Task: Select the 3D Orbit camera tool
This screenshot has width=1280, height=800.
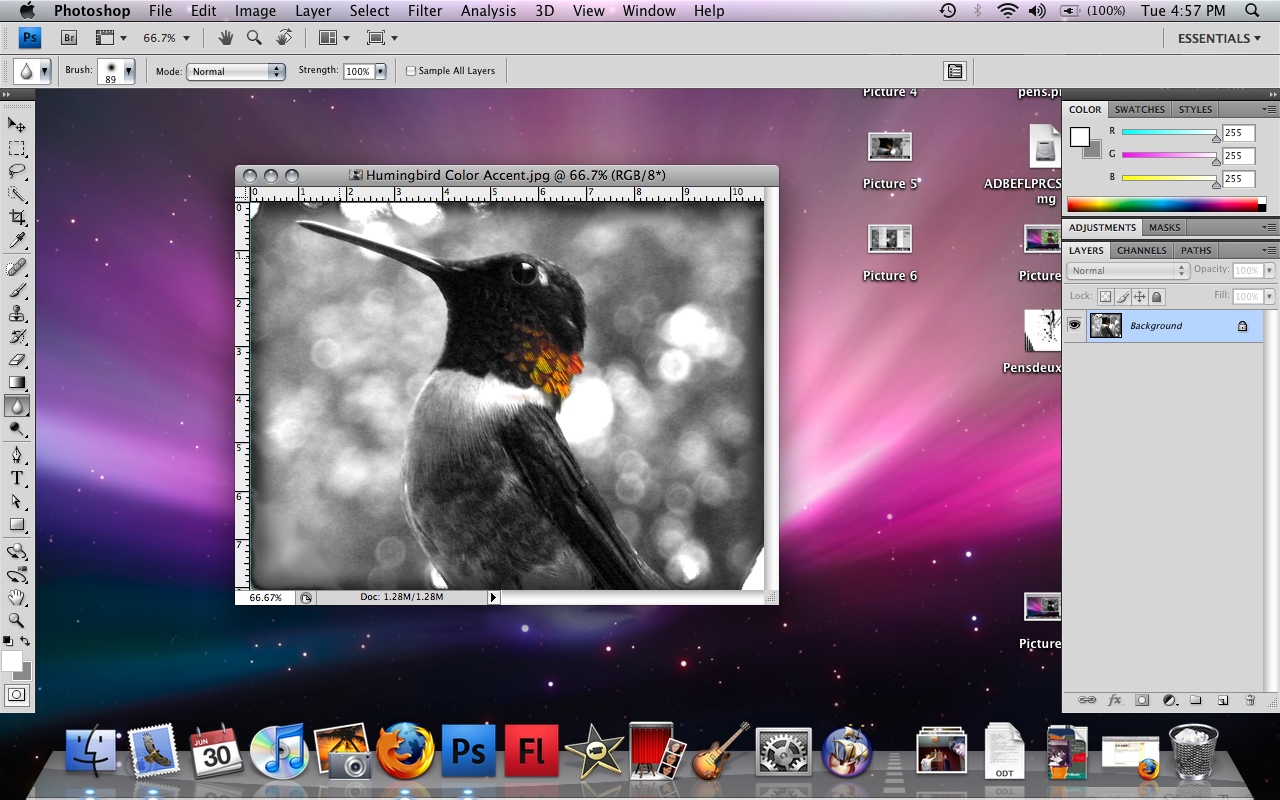Action: pyautogui.click(x=17, y=575)
